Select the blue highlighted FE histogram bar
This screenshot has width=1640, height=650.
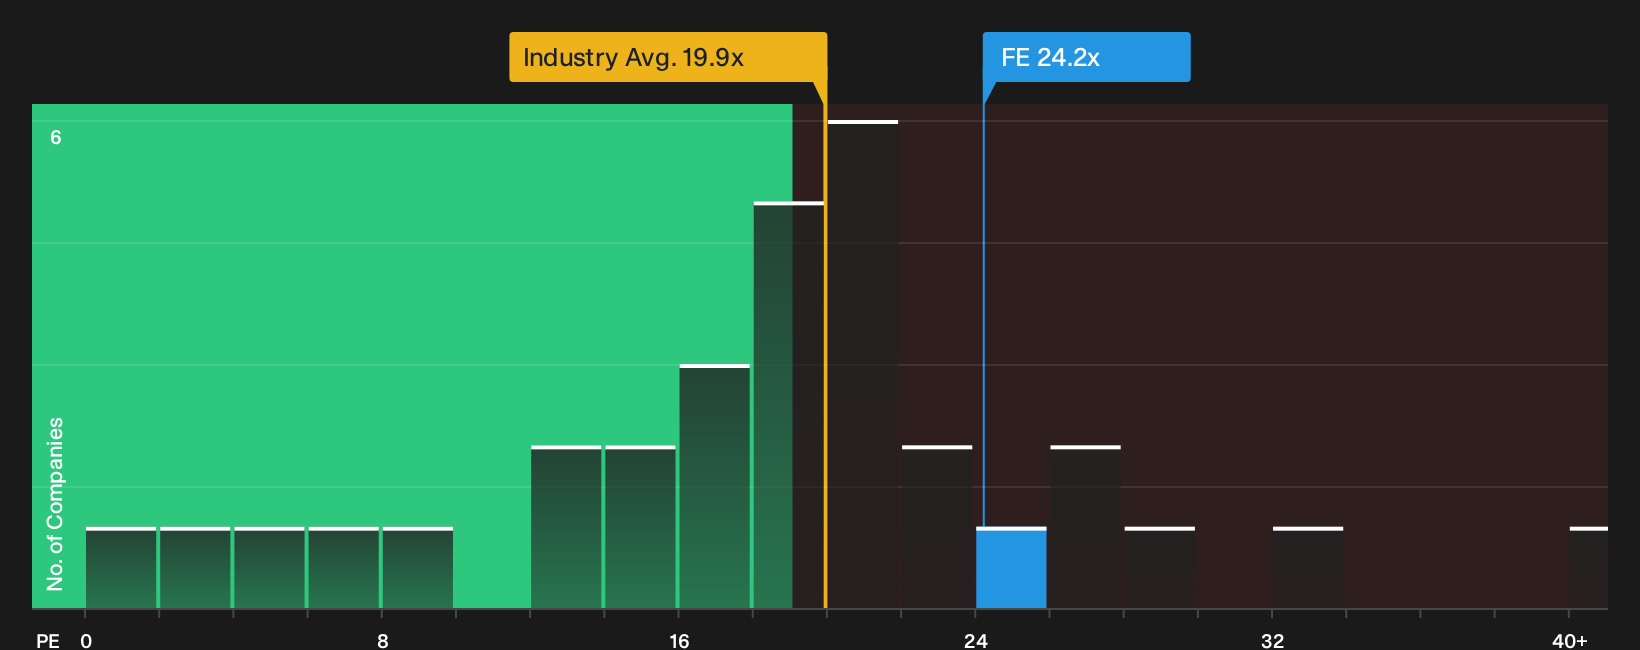[x=1011, y=568]
